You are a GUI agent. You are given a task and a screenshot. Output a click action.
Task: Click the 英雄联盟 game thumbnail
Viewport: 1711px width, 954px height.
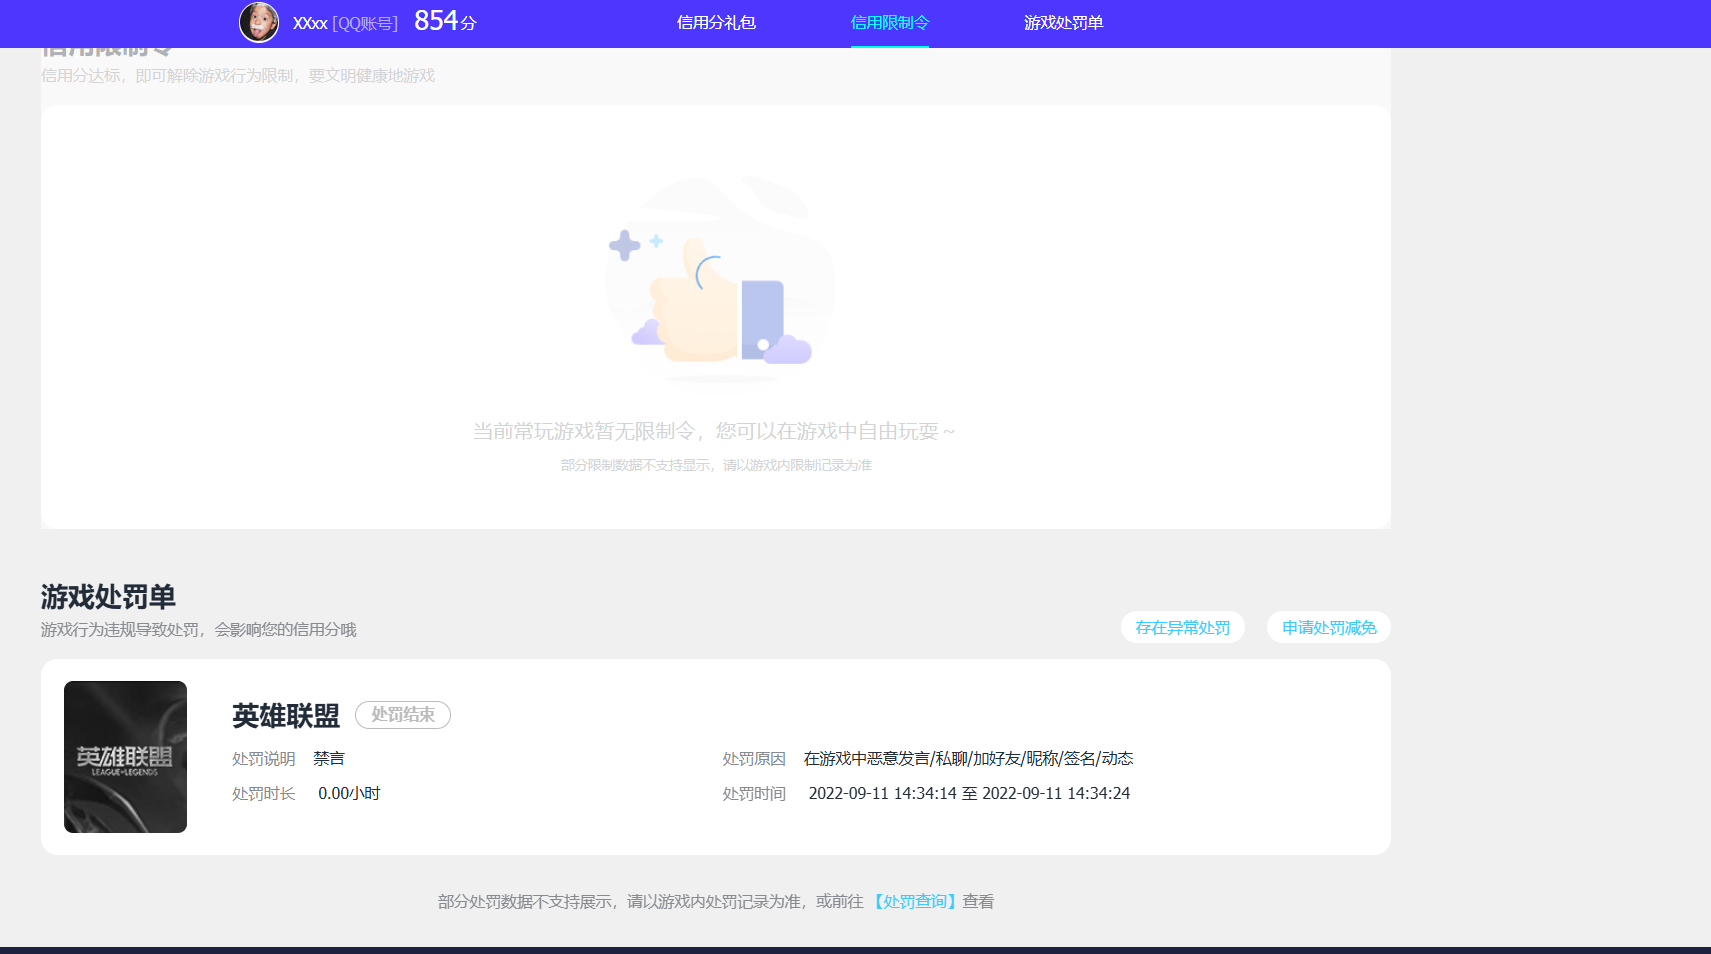click(125, 757)
